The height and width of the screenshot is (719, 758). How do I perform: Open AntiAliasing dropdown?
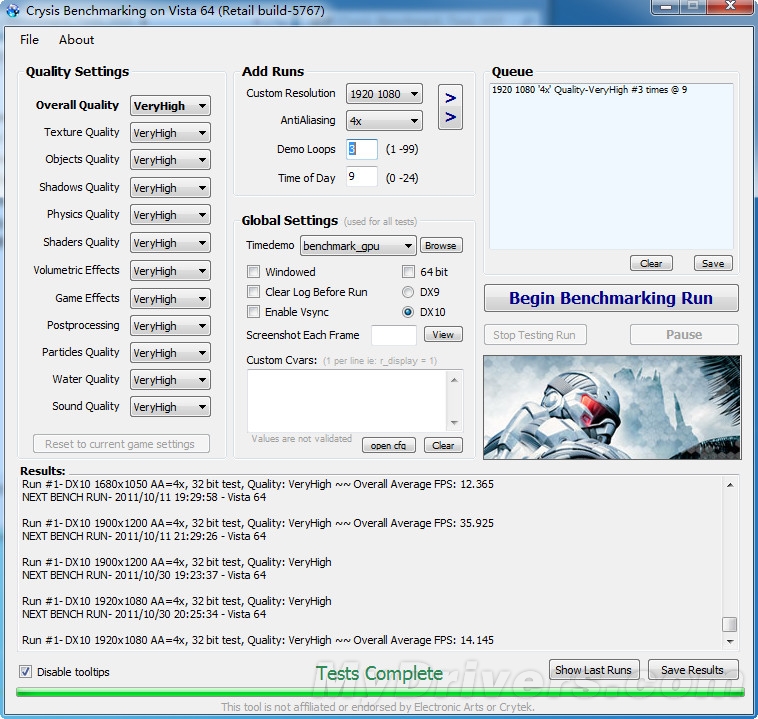pyautogui.click(x=384, y=121)
